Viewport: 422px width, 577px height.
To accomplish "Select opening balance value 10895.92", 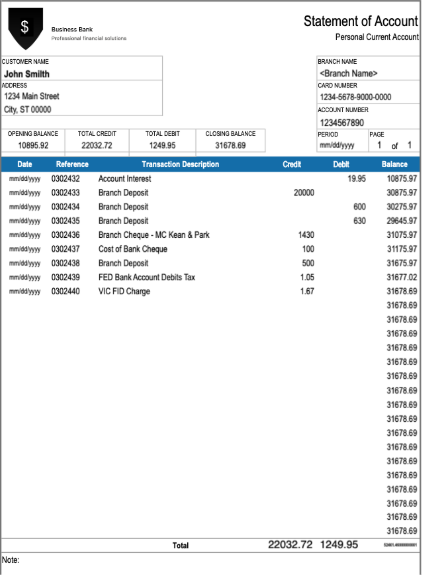I will click(x=33, y=145).
